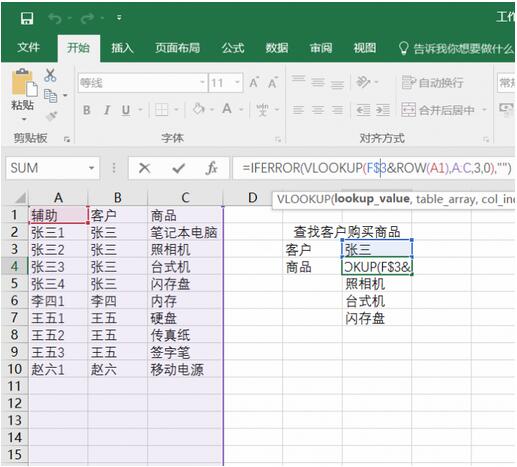This screenshot has height=467, width=517.
Task: Click the Center align icon
Action: tap(318, 110)
